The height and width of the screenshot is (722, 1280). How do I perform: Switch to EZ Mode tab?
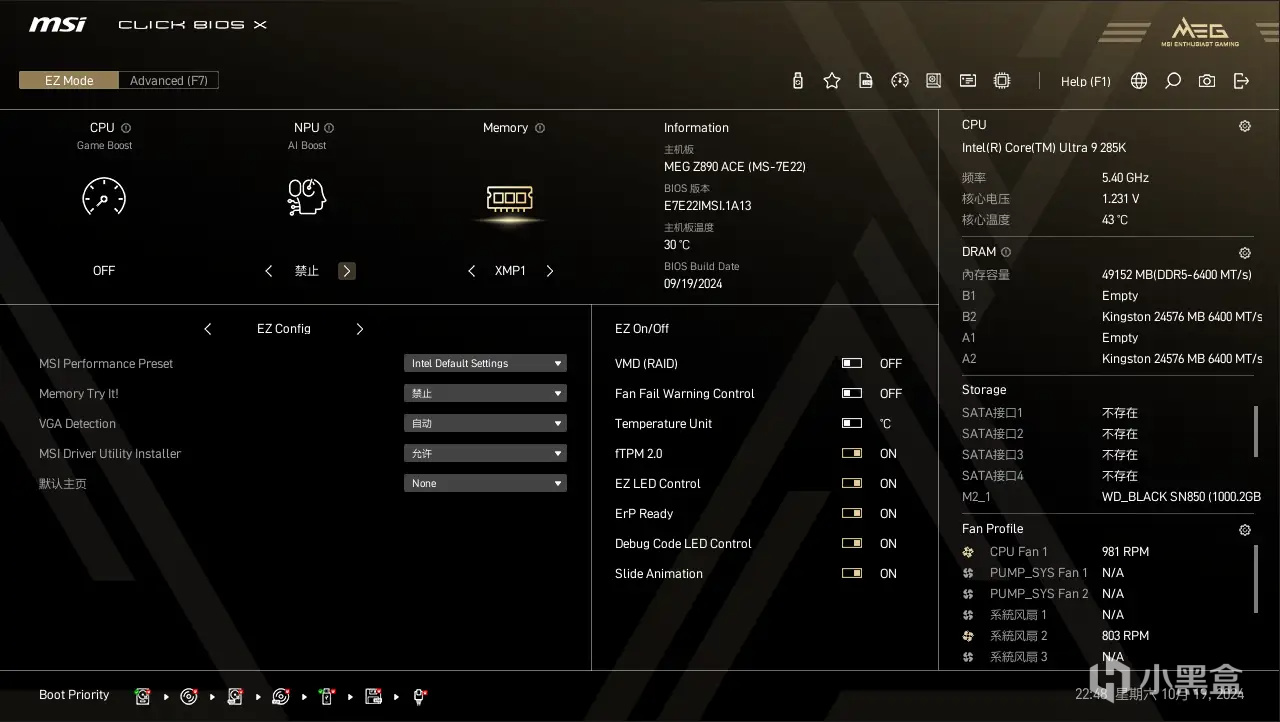69,81
